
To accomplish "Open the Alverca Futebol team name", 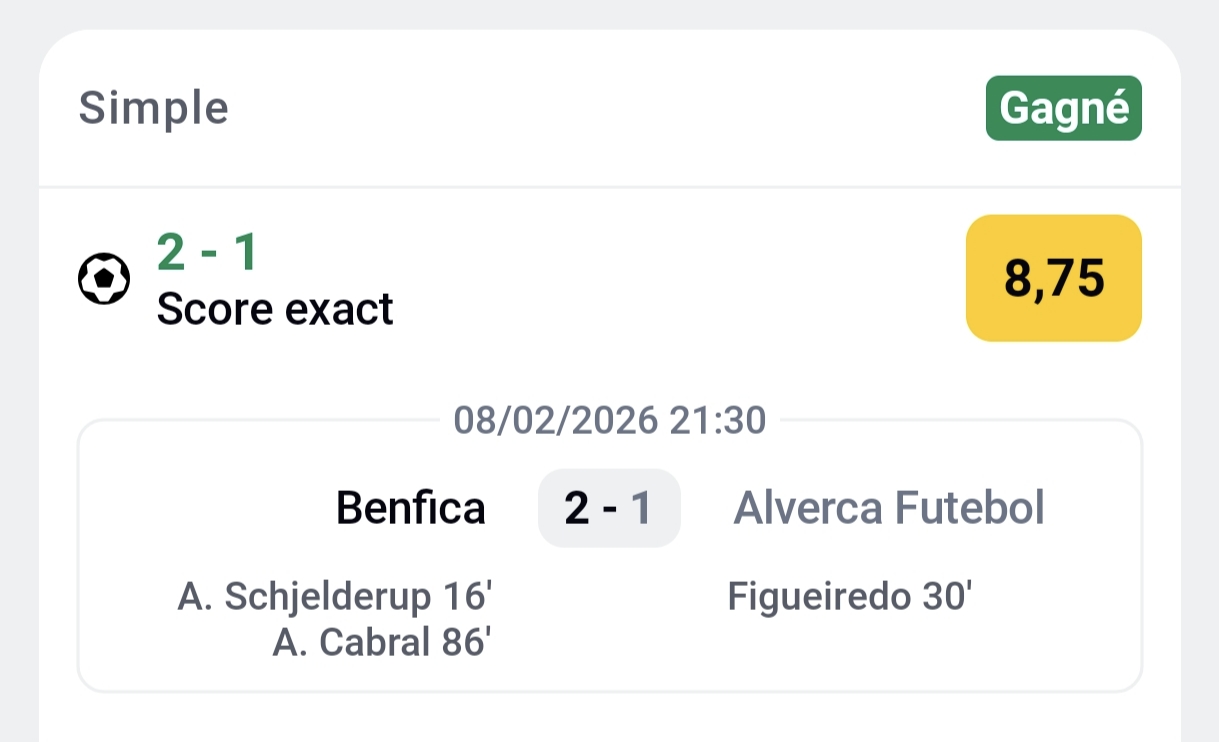I will pyautogui.click(x=889, y=508).
